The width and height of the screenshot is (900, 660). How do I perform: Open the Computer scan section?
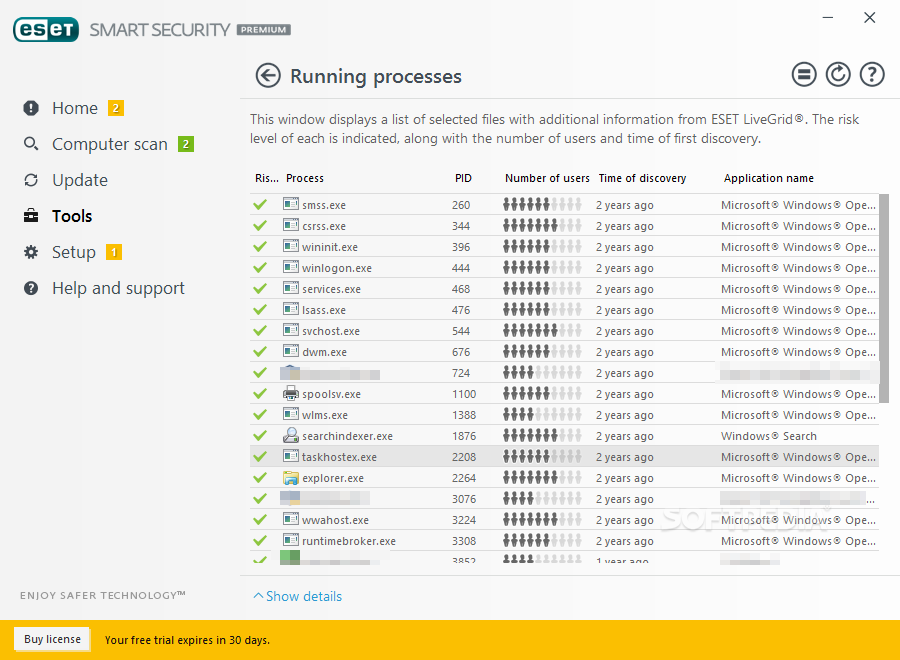pos(110,144)
